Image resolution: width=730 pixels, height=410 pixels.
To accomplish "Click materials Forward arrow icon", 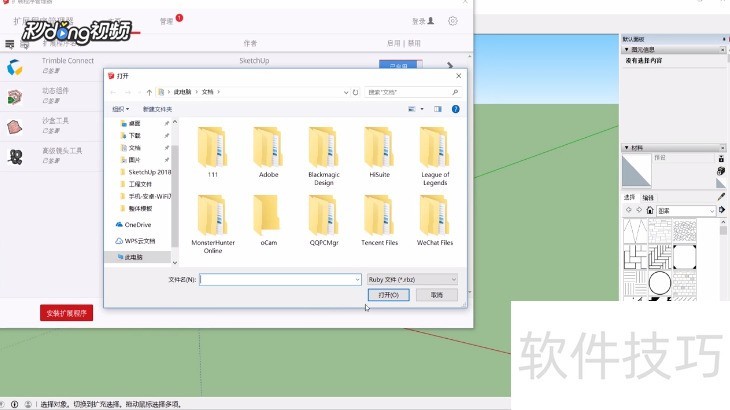I will pos(639,210).
